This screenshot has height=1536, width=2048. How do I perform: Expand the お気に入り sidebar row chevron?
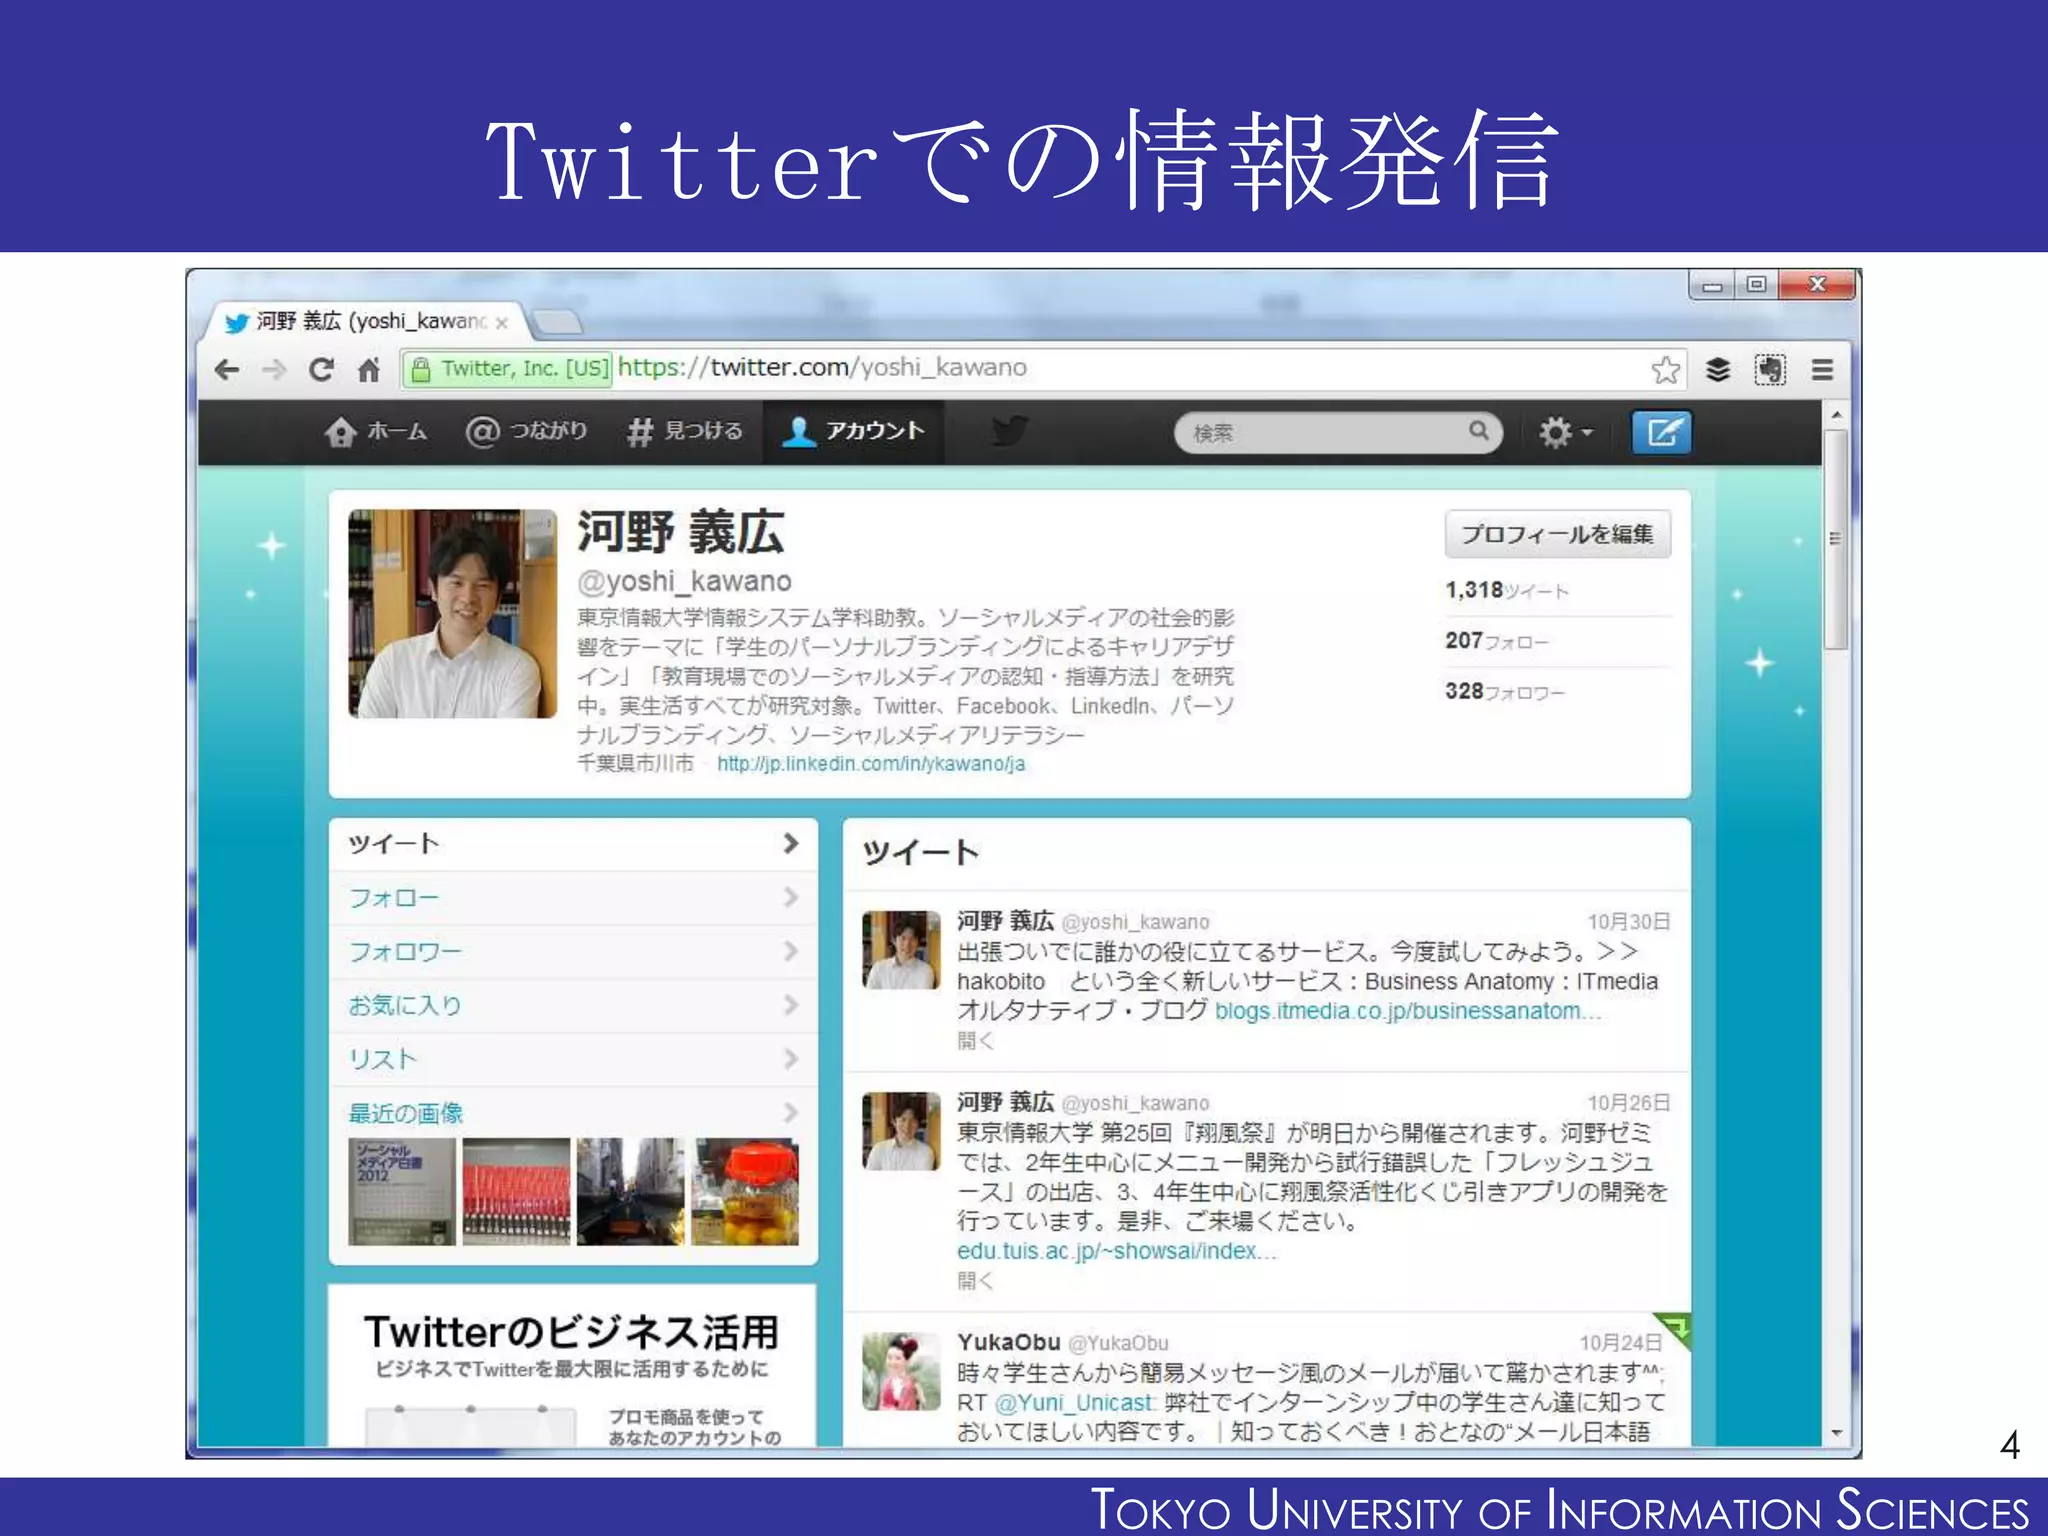tap(791, 1005)
